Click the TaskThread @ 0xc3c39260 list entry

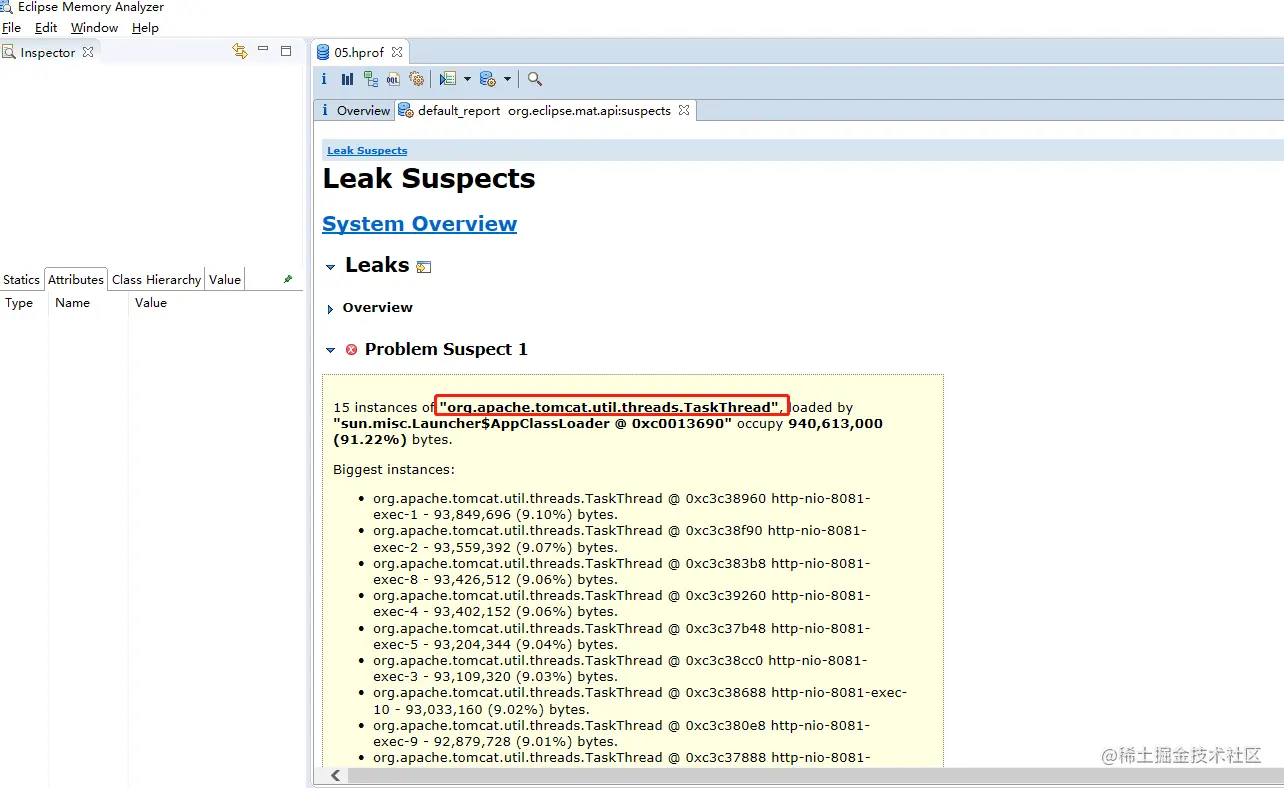pos(622,603)
